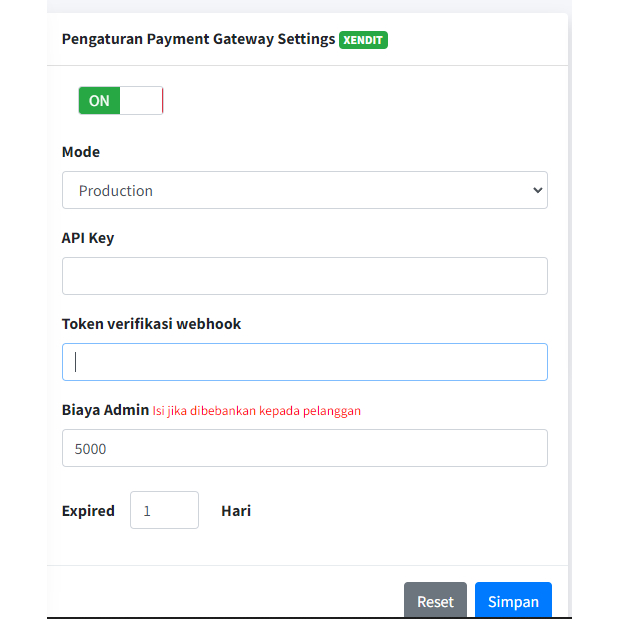The height and width of the screenshot is (619, 619).
Task: Toggle the green ON switch
Action: 100,101
